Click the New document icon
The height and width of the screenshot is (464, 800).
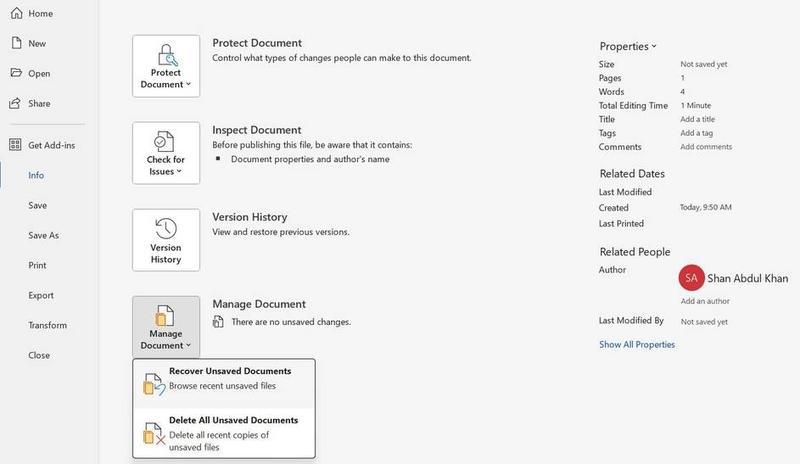click(x=15, y=43)
